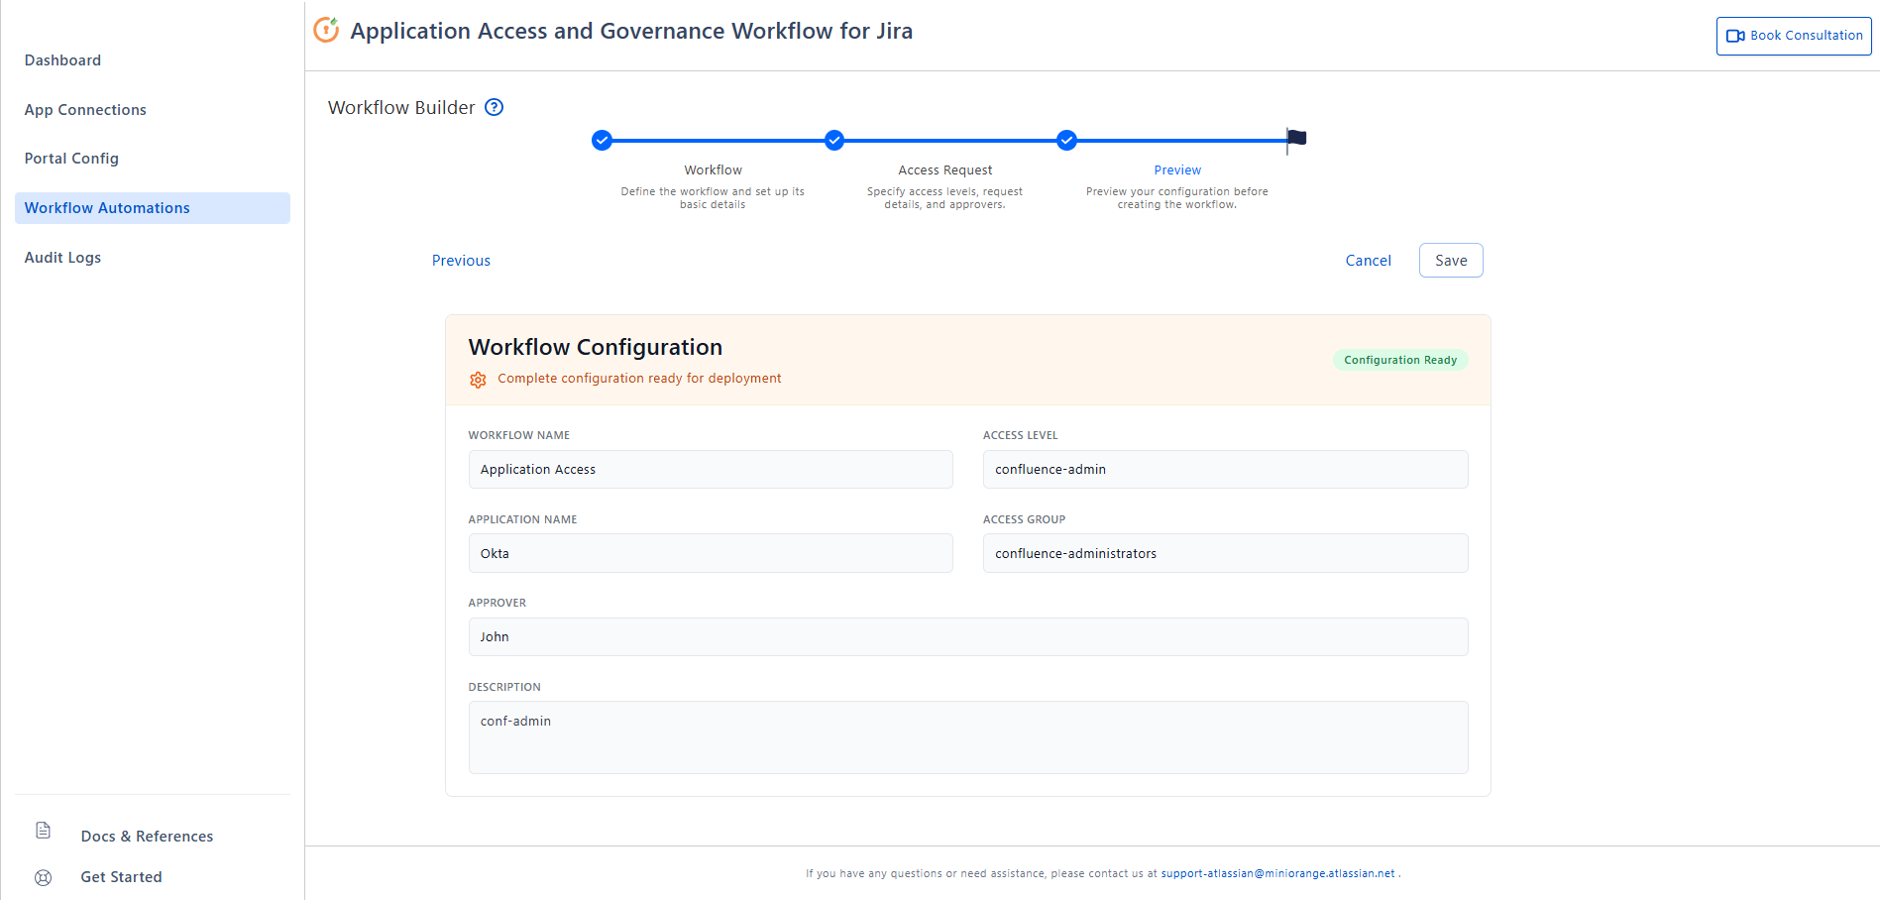
Task: Click the Preview step checkmark circle
Action: [x=1067, y=140]
